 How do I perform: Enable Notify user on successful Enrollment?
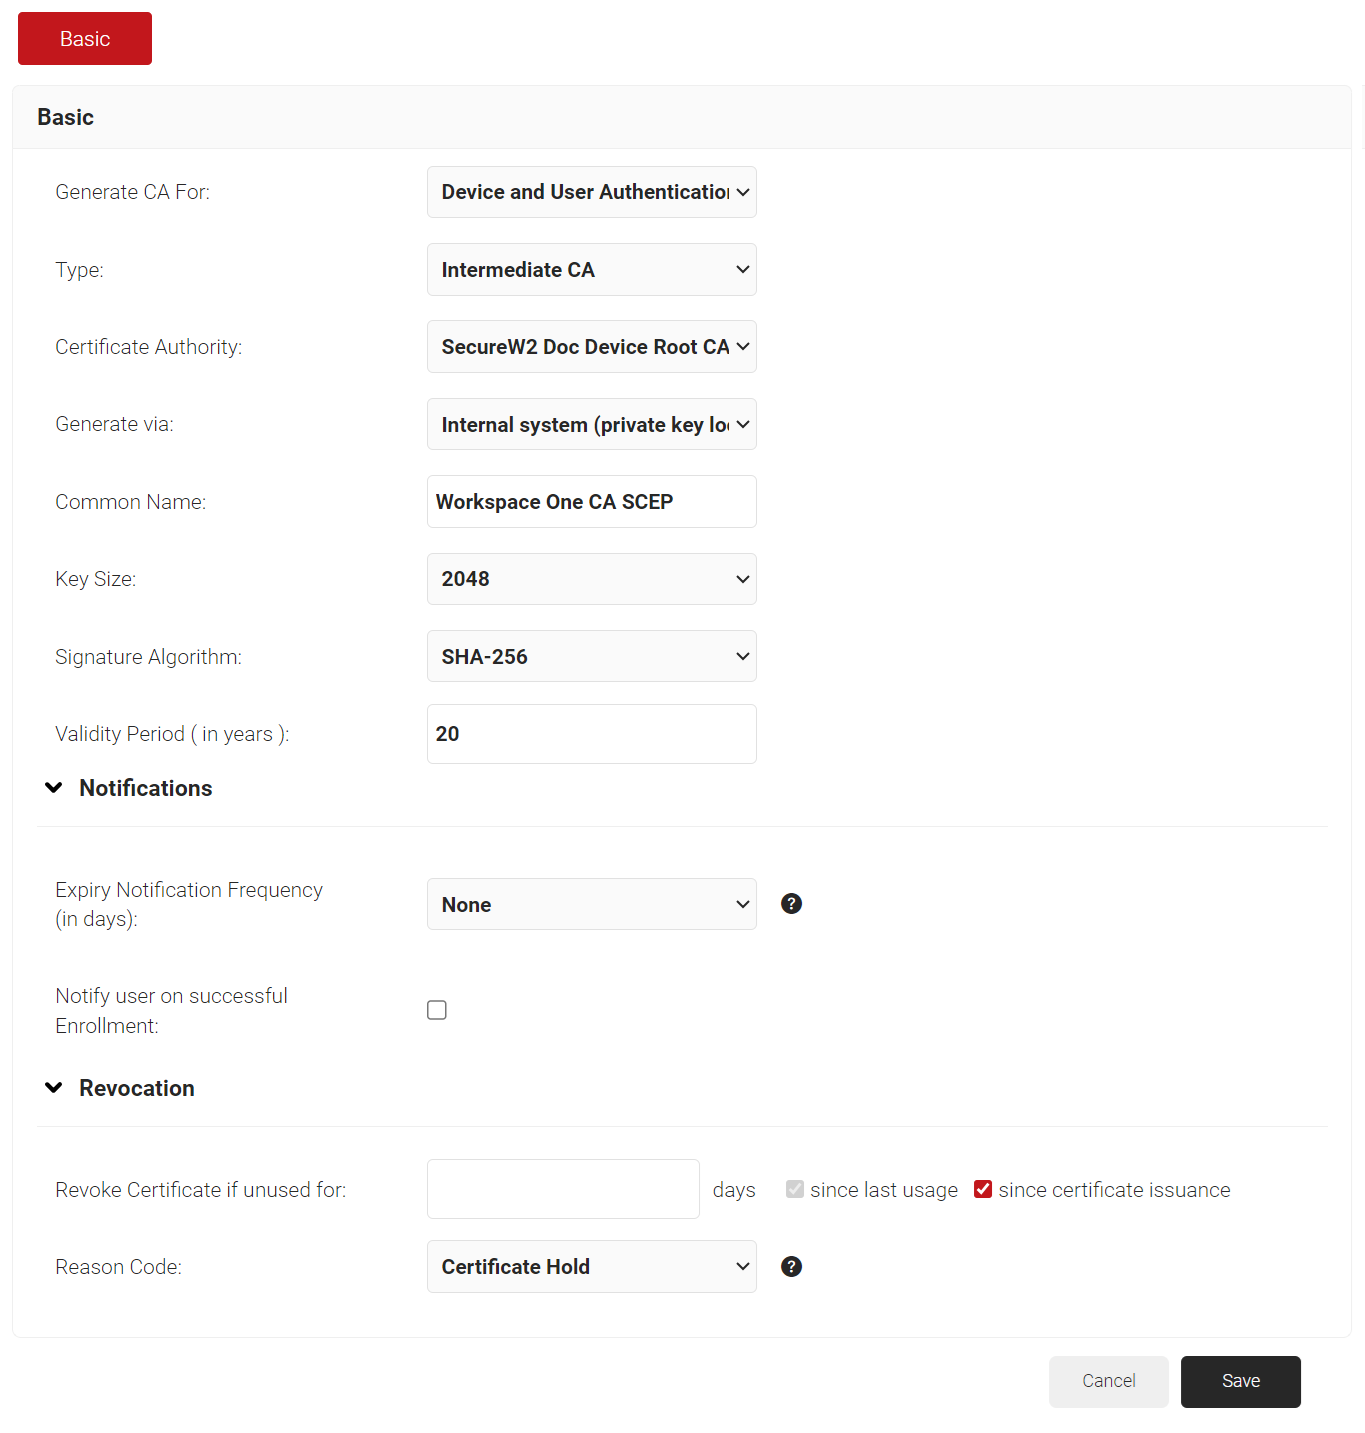tap(437, 1010)
